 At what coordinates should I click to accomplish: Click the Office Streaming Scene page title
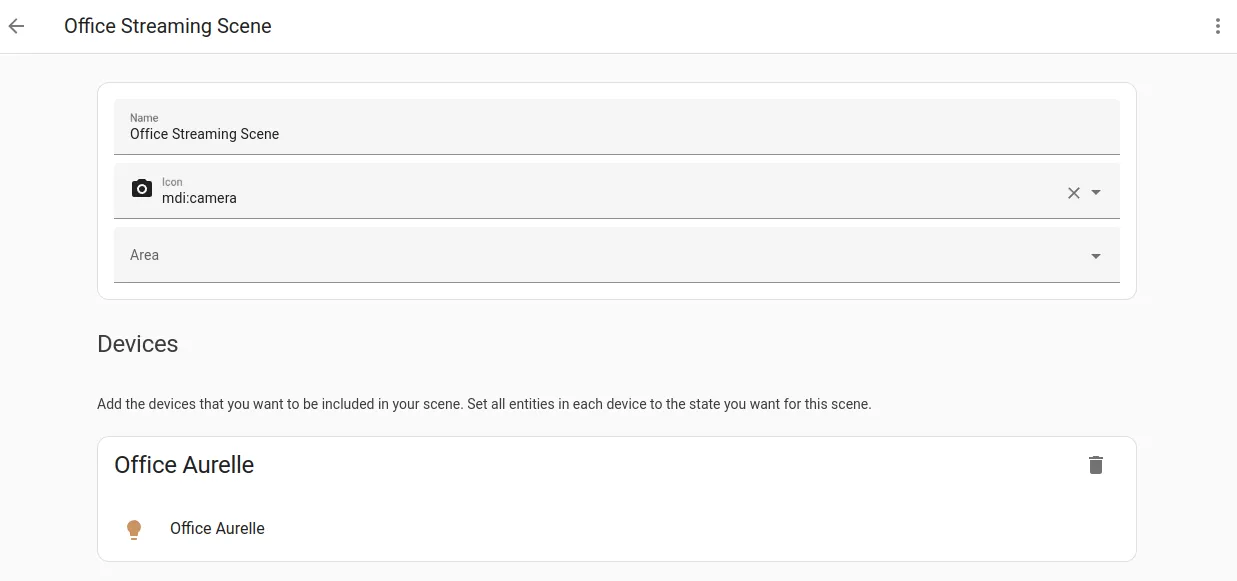[168, 27]
